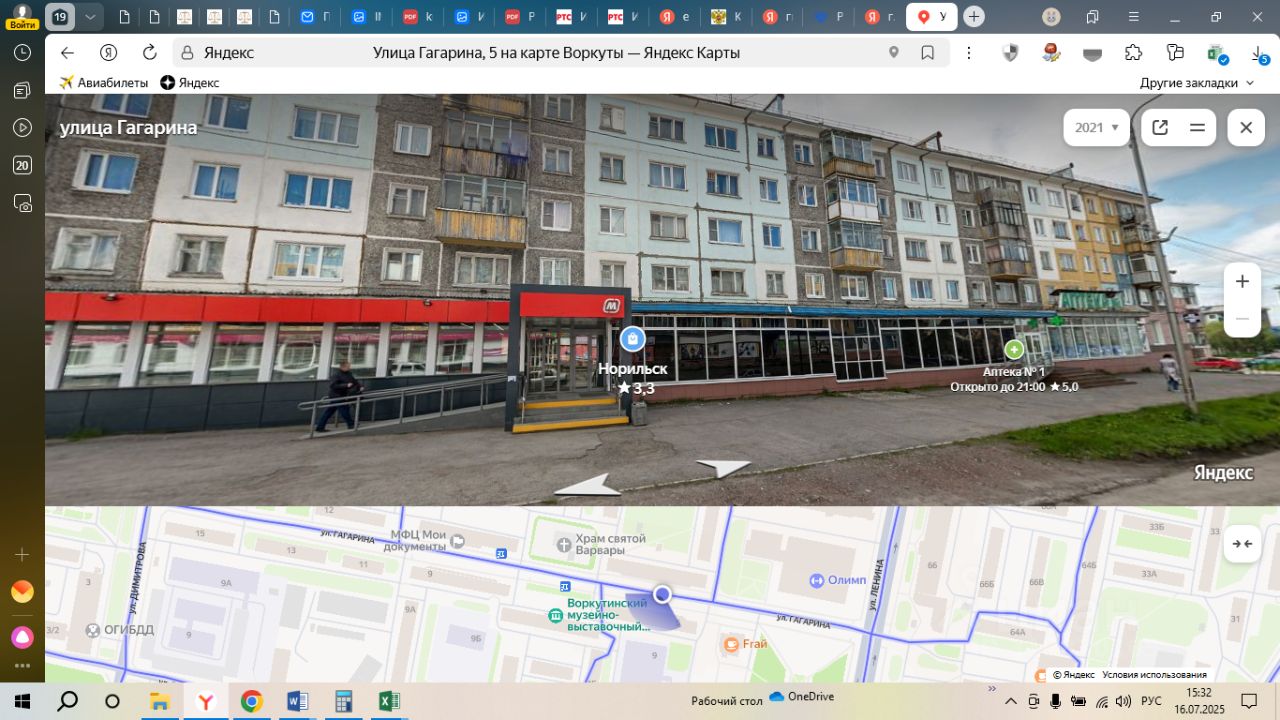Open Calculator from taskbar

click(x=343, y=701)
